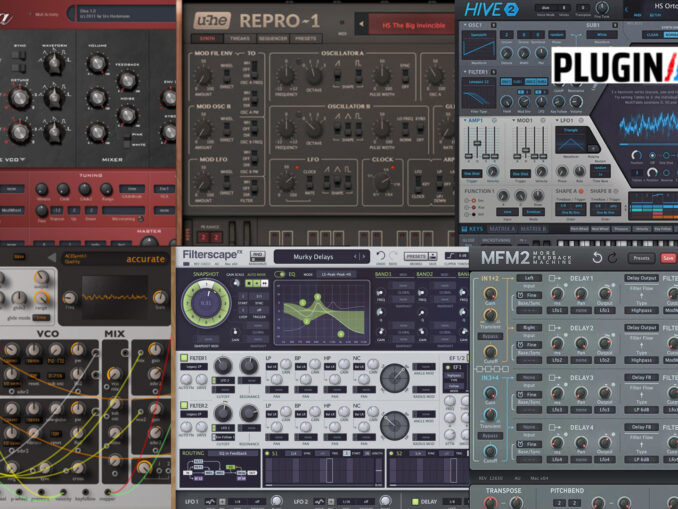Image resolution: width=678 pixels, height=509 pixels.
Task: Open Delay1 filter type dropdown showing Highpass
Action: [x=641, y=311]
